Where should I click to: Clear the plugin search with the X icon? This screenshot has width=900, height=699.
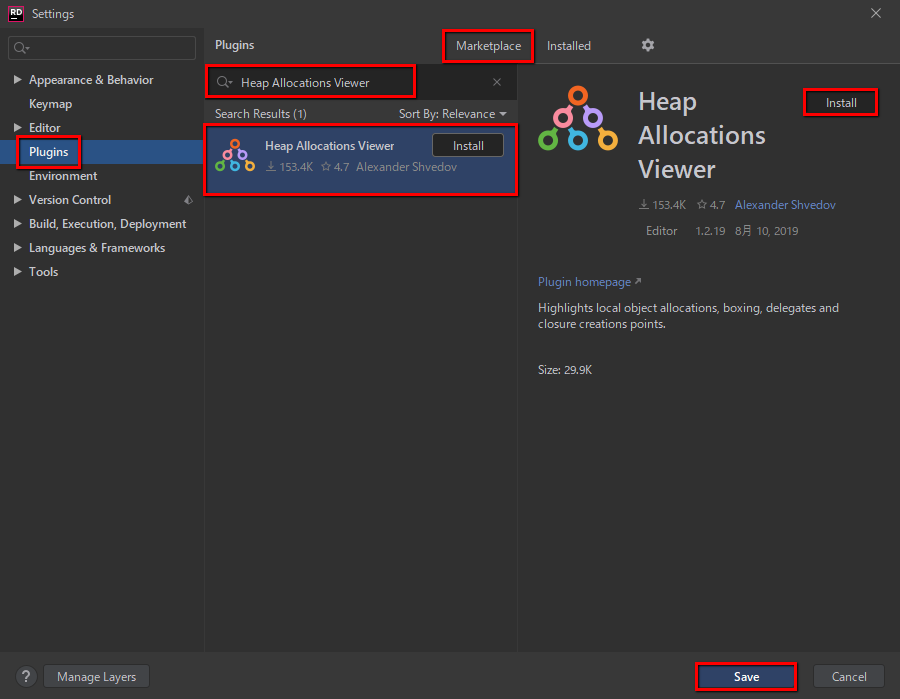point(497,82)
